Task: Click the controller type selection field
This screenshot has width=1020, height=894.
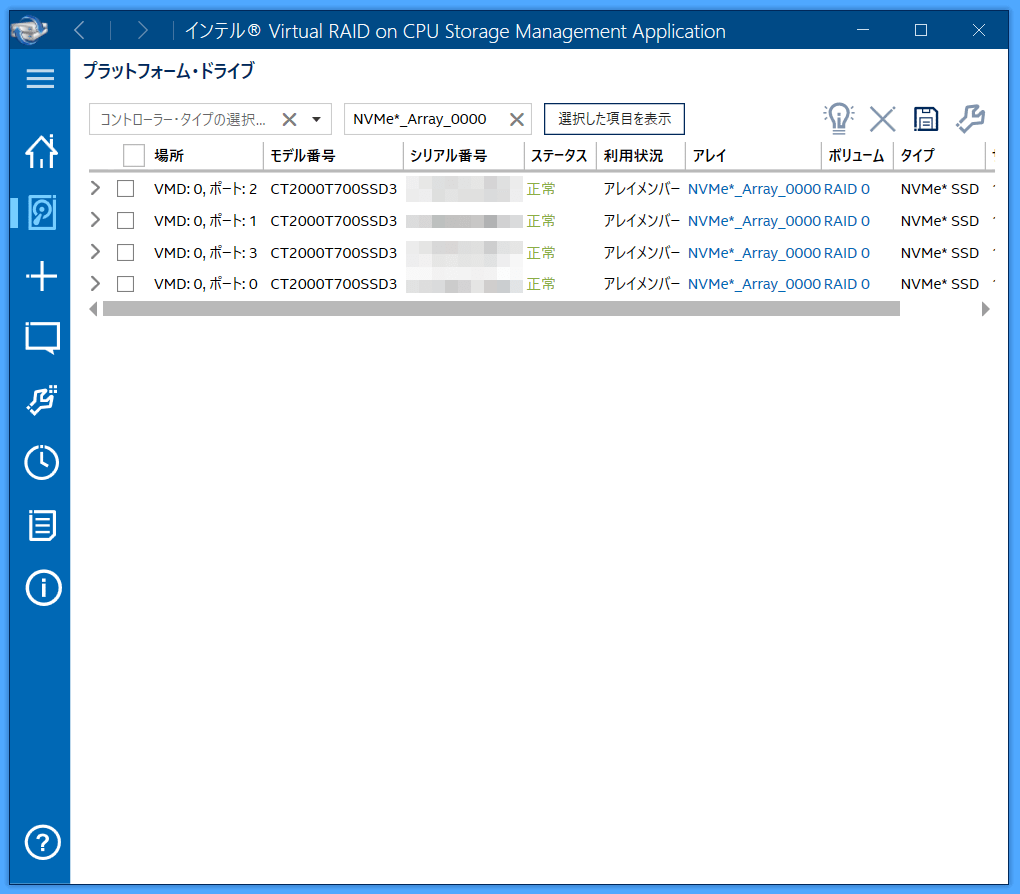Action: click(x=210, y=119)
